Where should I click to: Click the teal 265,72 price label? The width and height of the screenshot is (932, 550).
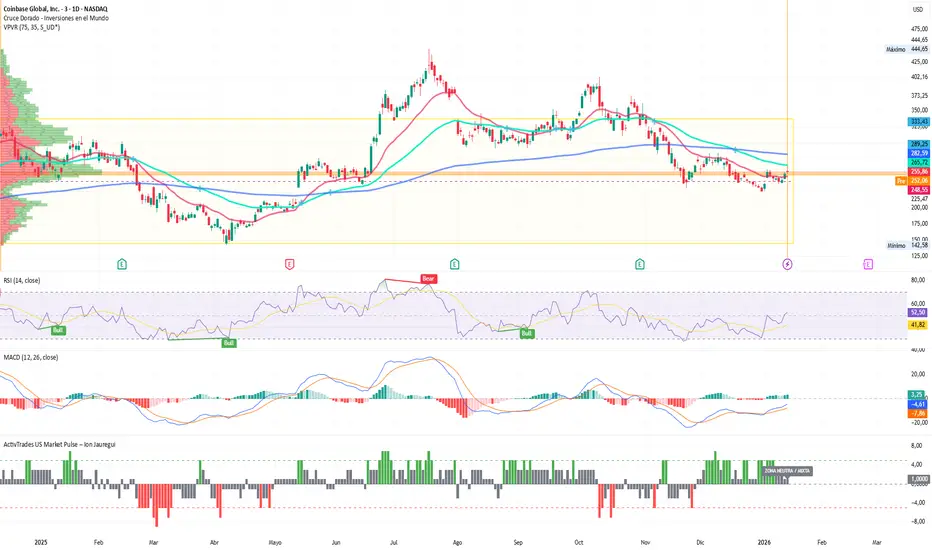tap(919, 162)
